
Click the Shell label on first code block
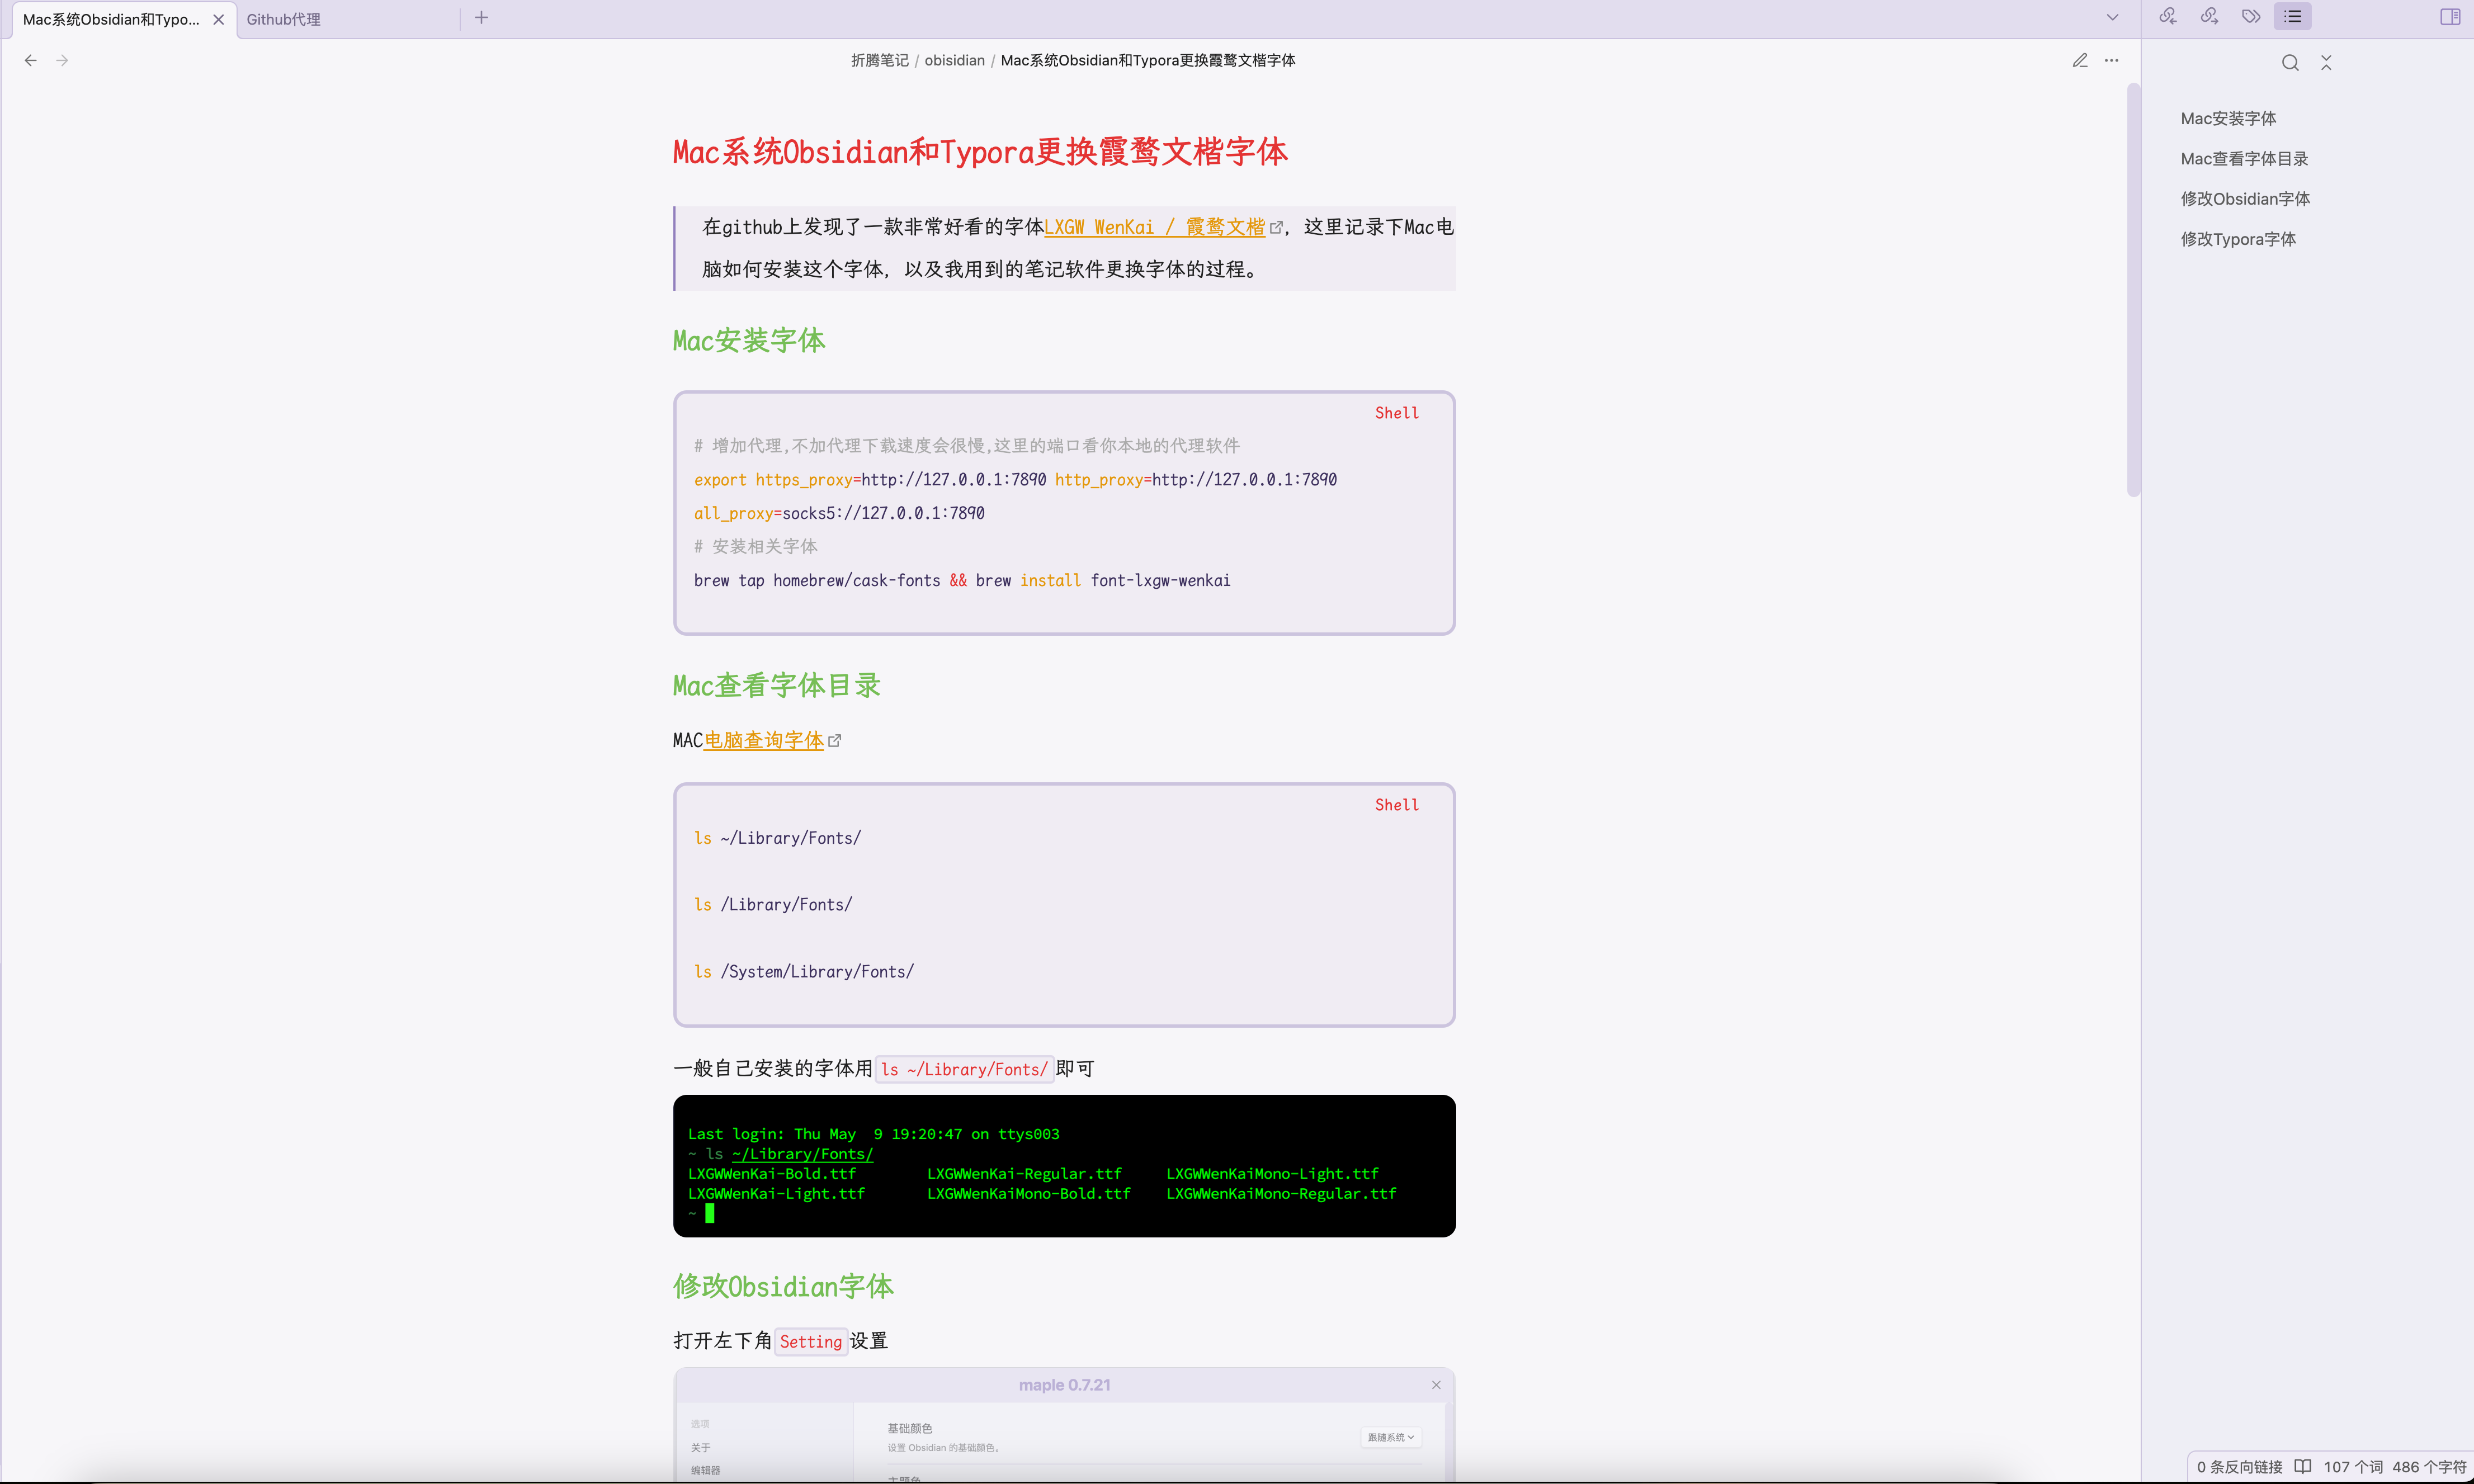pyautogui.click(x=1396, y=414)
